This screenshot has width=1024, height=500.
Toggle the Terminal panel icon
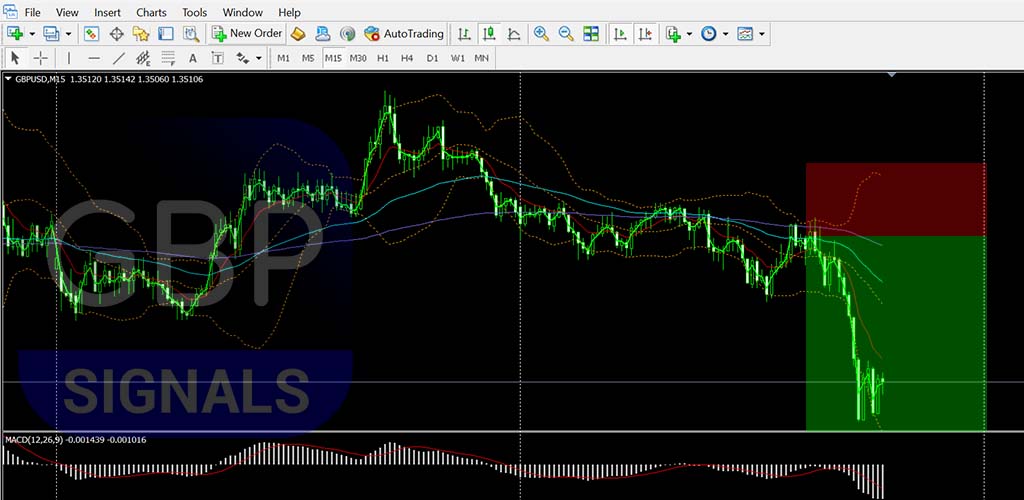pyautogui.click(x=166, y=33)
